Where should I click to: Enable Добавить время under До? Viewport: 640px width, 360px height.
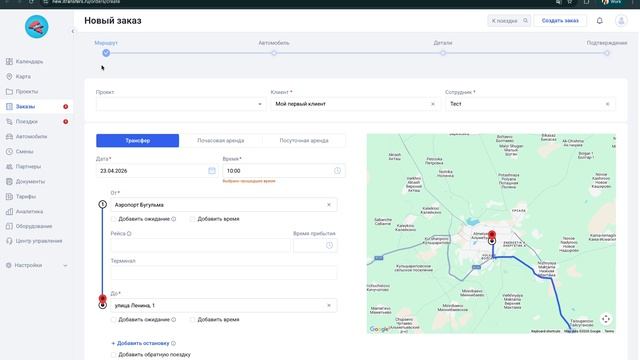192,320
